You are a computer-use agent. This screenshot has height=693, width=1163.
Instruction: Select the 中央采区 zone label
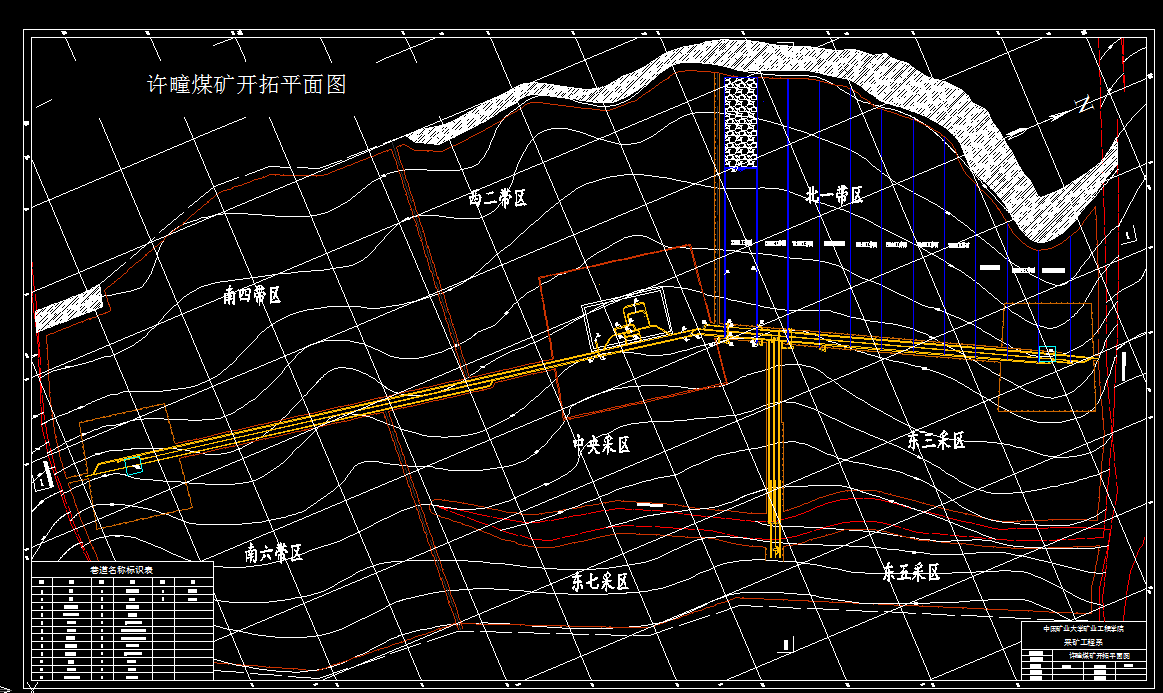point(601,444)
